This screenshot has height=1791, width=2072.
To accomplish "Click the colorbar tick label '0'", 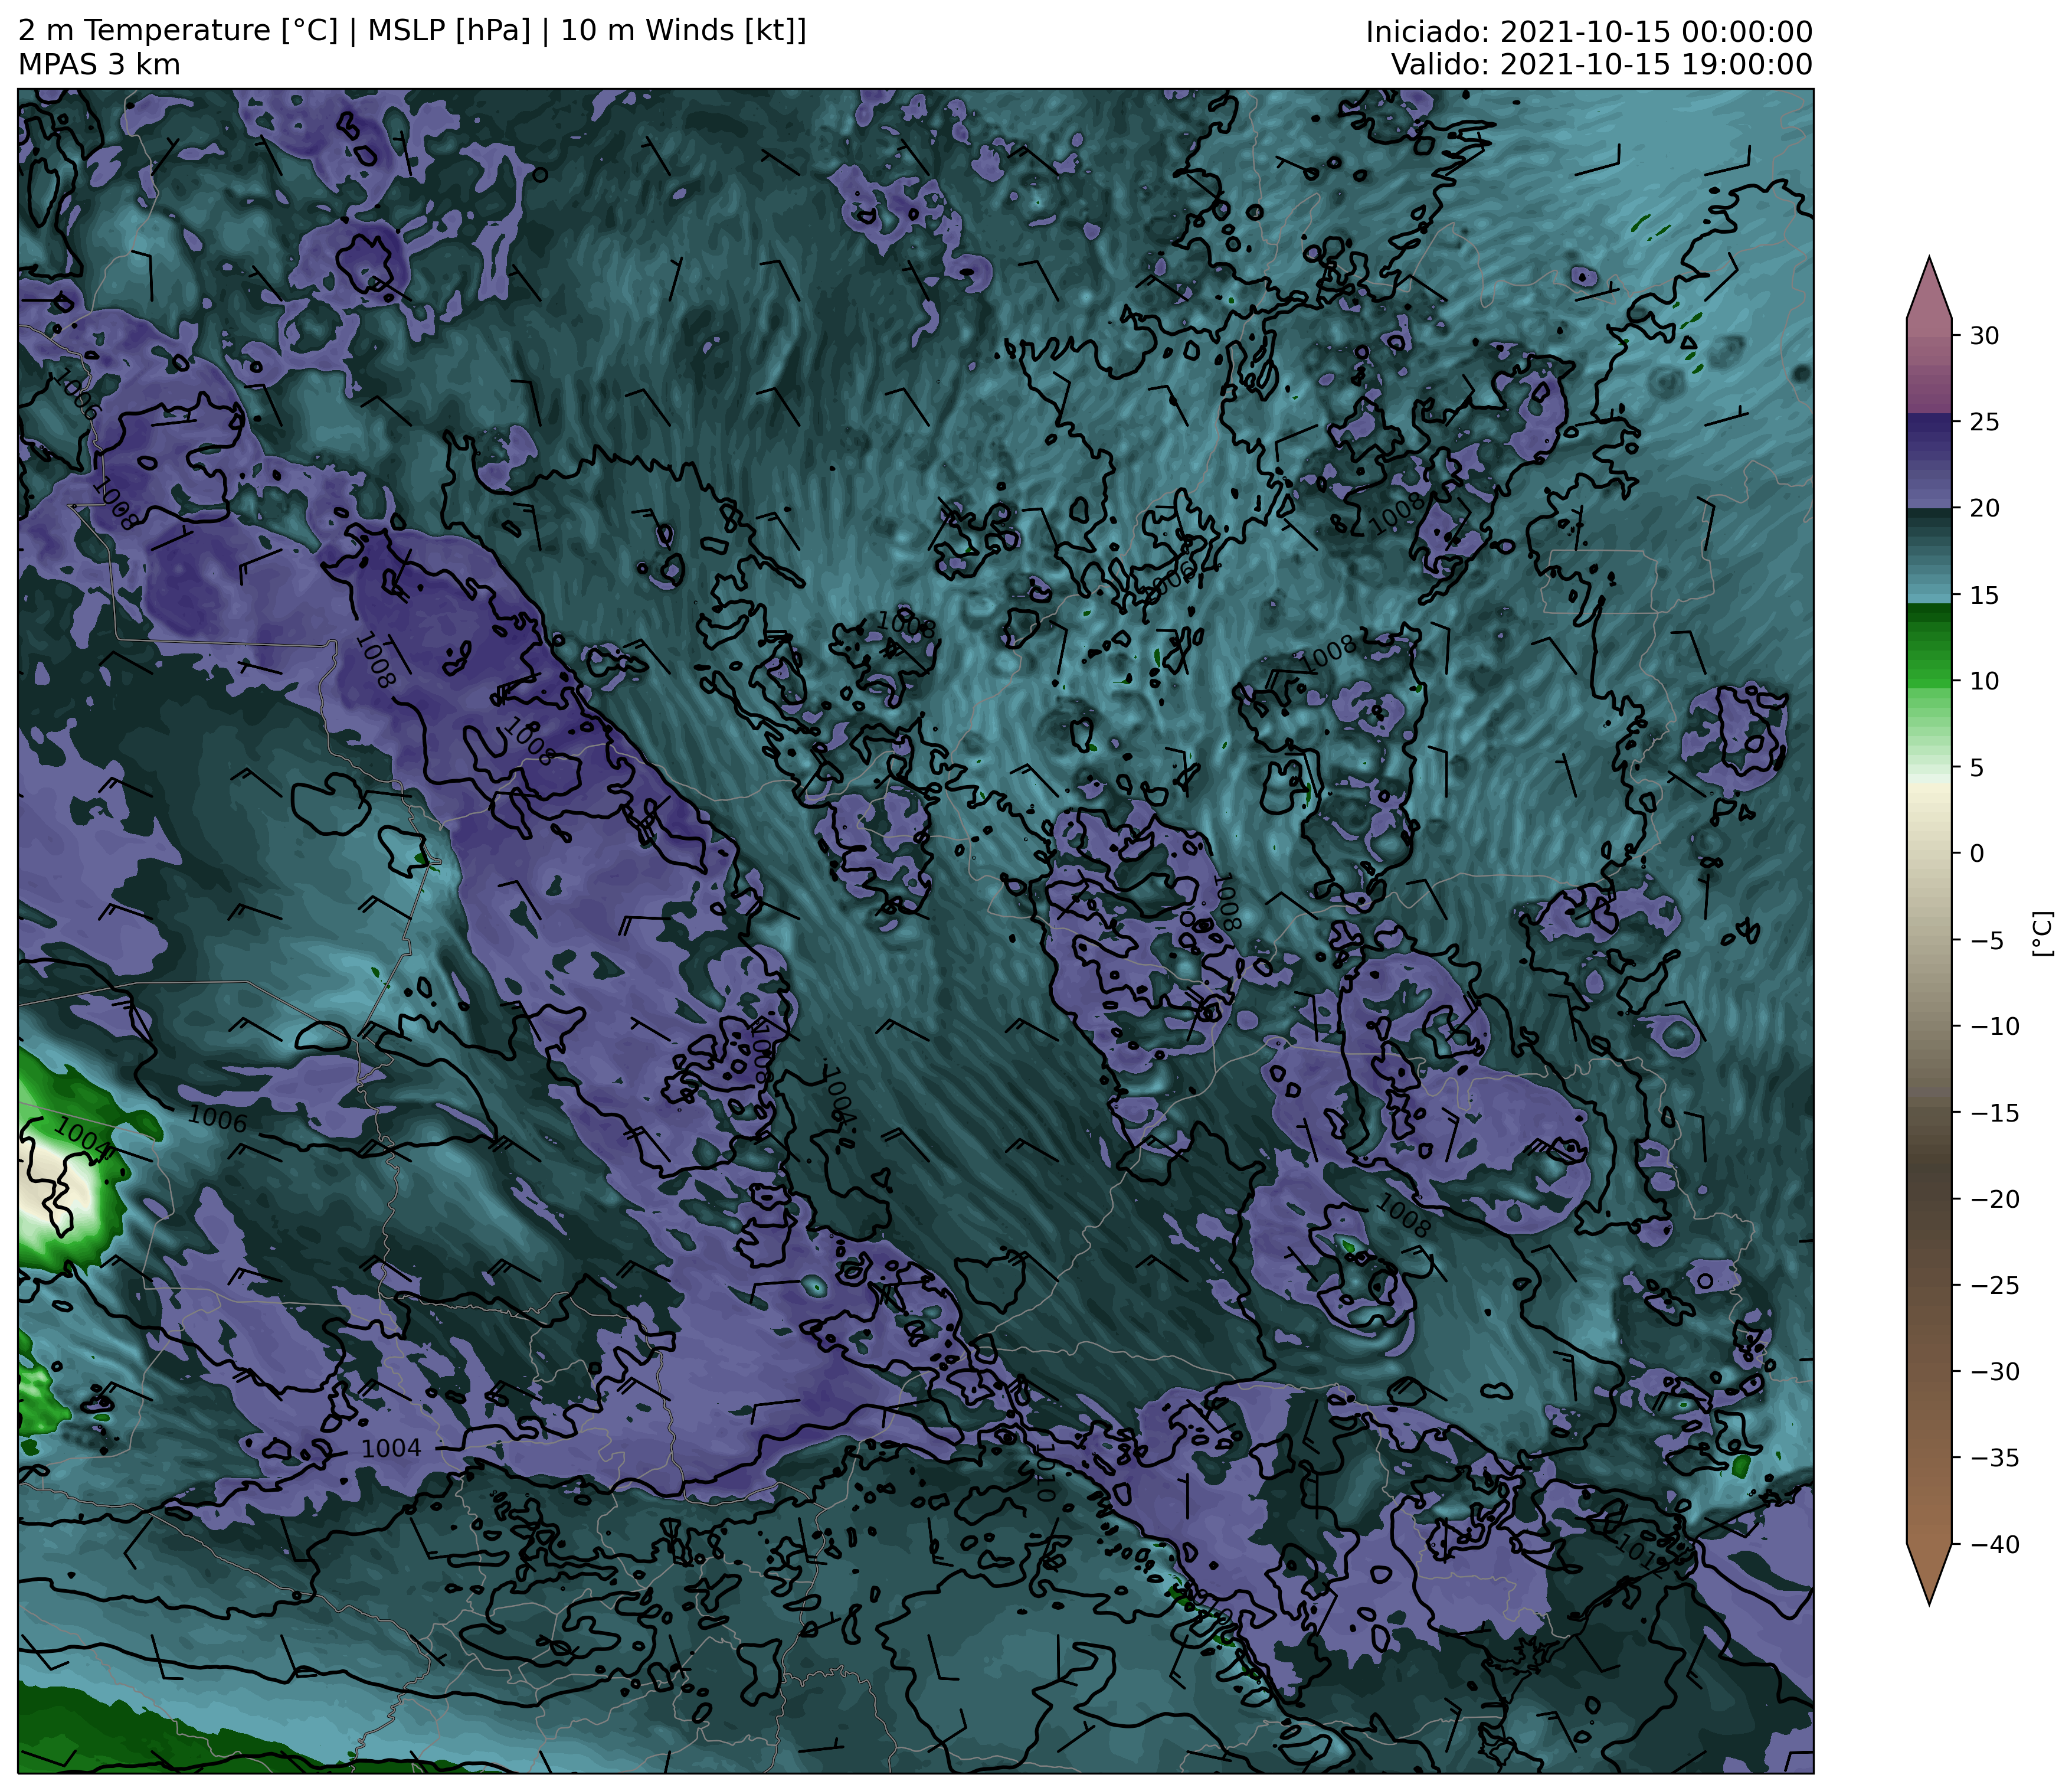I will pos(1977,854).
